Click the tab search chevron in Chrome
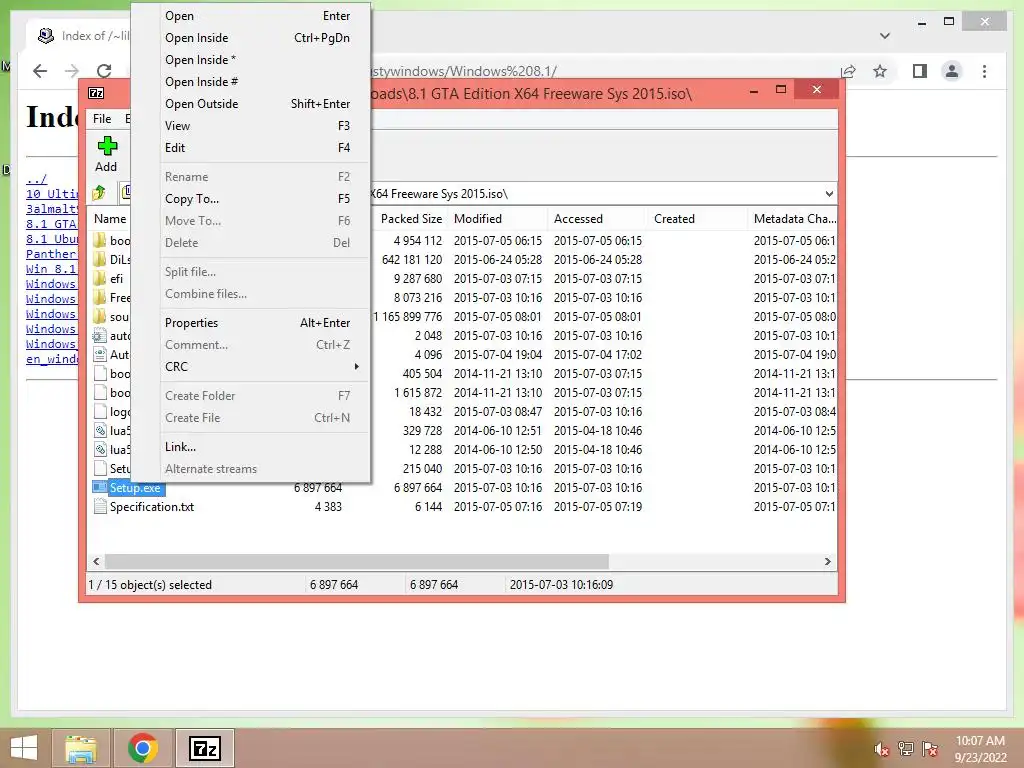 tap(885, 35)
